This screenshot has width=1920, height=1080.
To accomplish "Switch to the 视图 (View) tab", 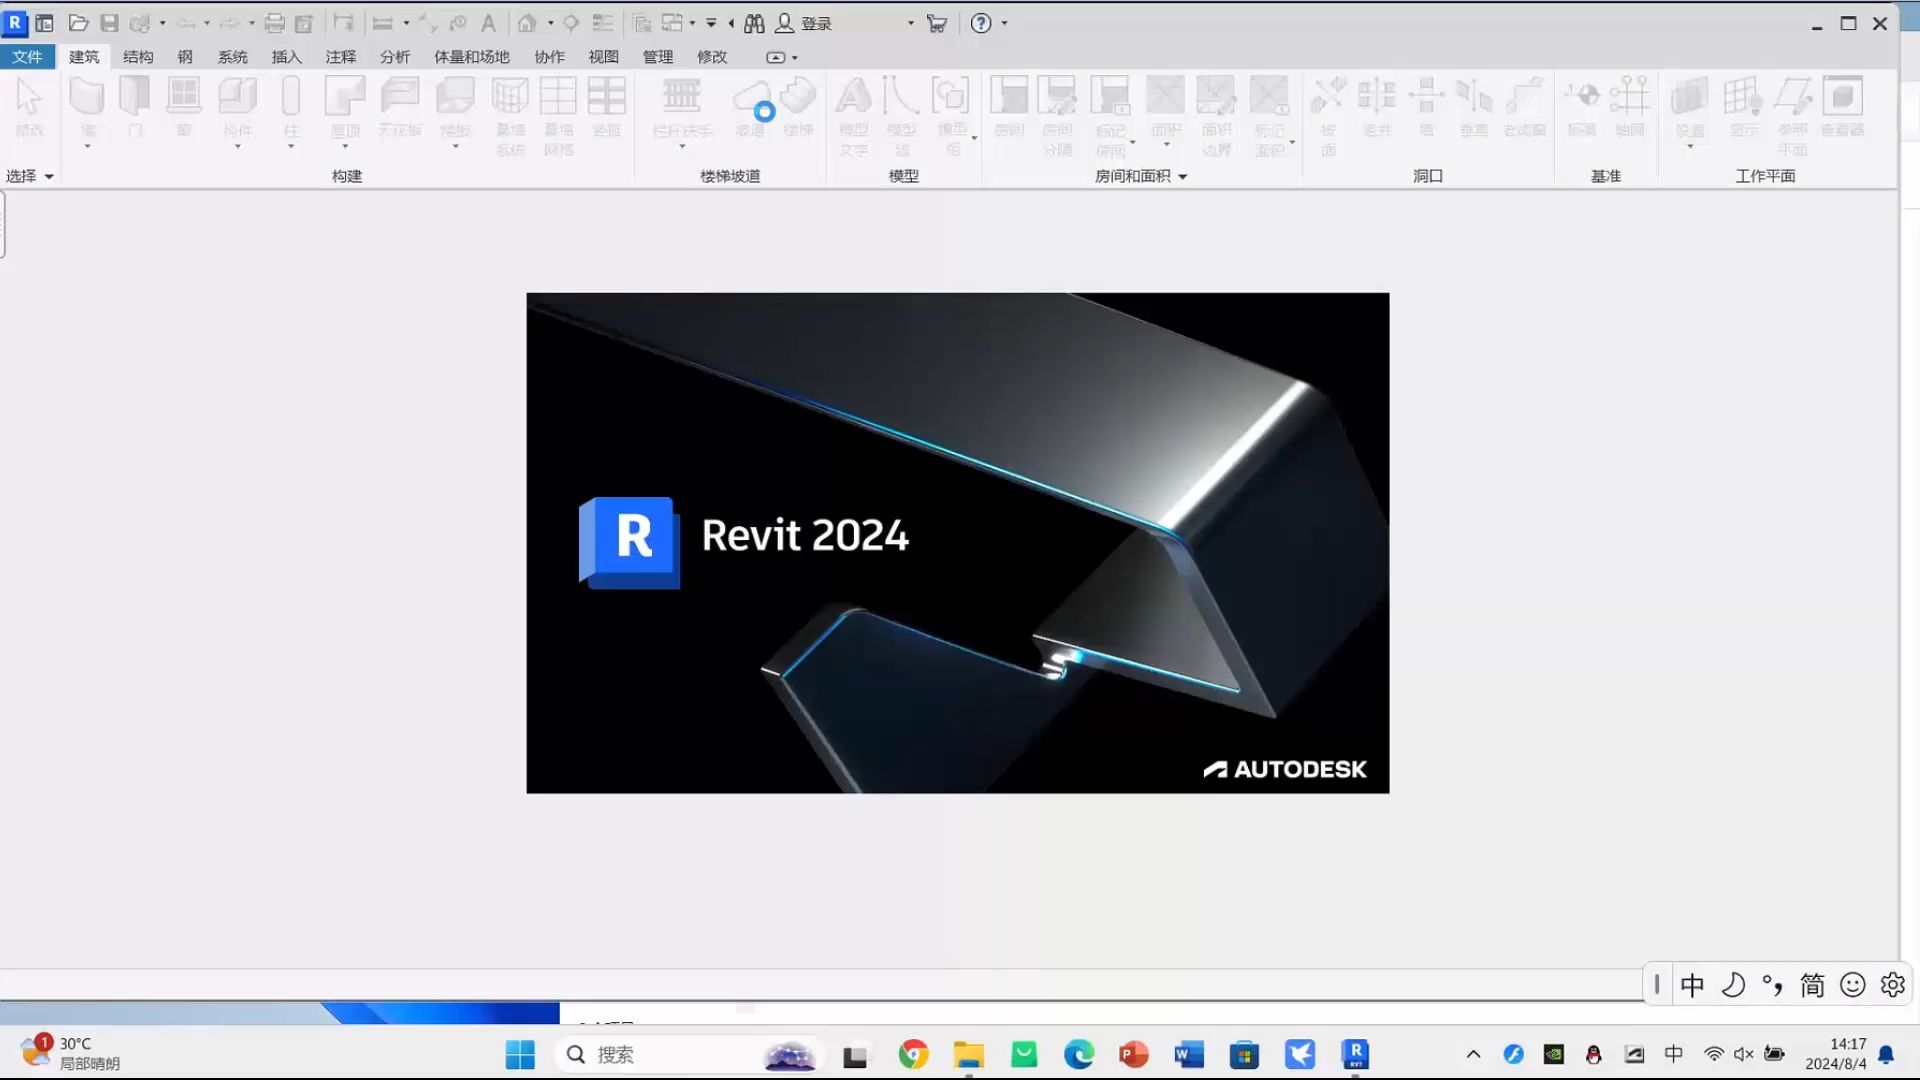I will pos(604,57).
